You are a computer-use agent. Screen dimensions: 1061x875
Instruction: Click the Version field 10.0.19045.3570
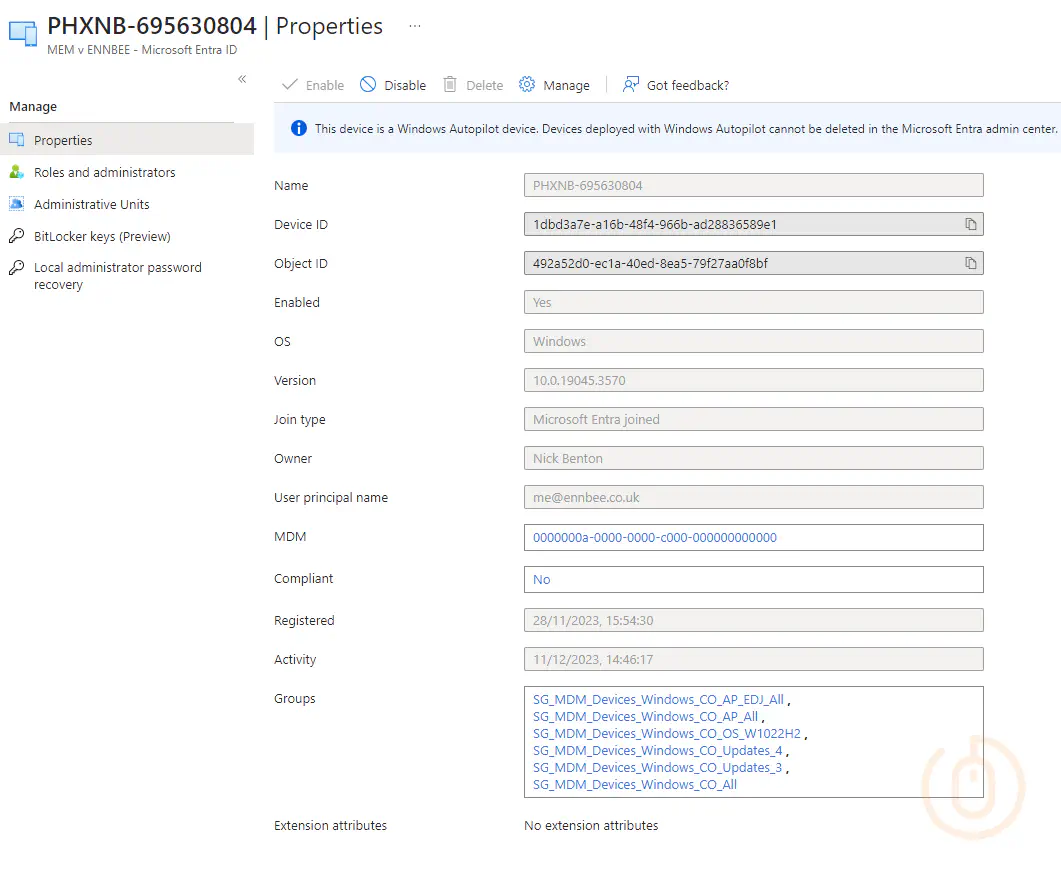coord(754,380)
